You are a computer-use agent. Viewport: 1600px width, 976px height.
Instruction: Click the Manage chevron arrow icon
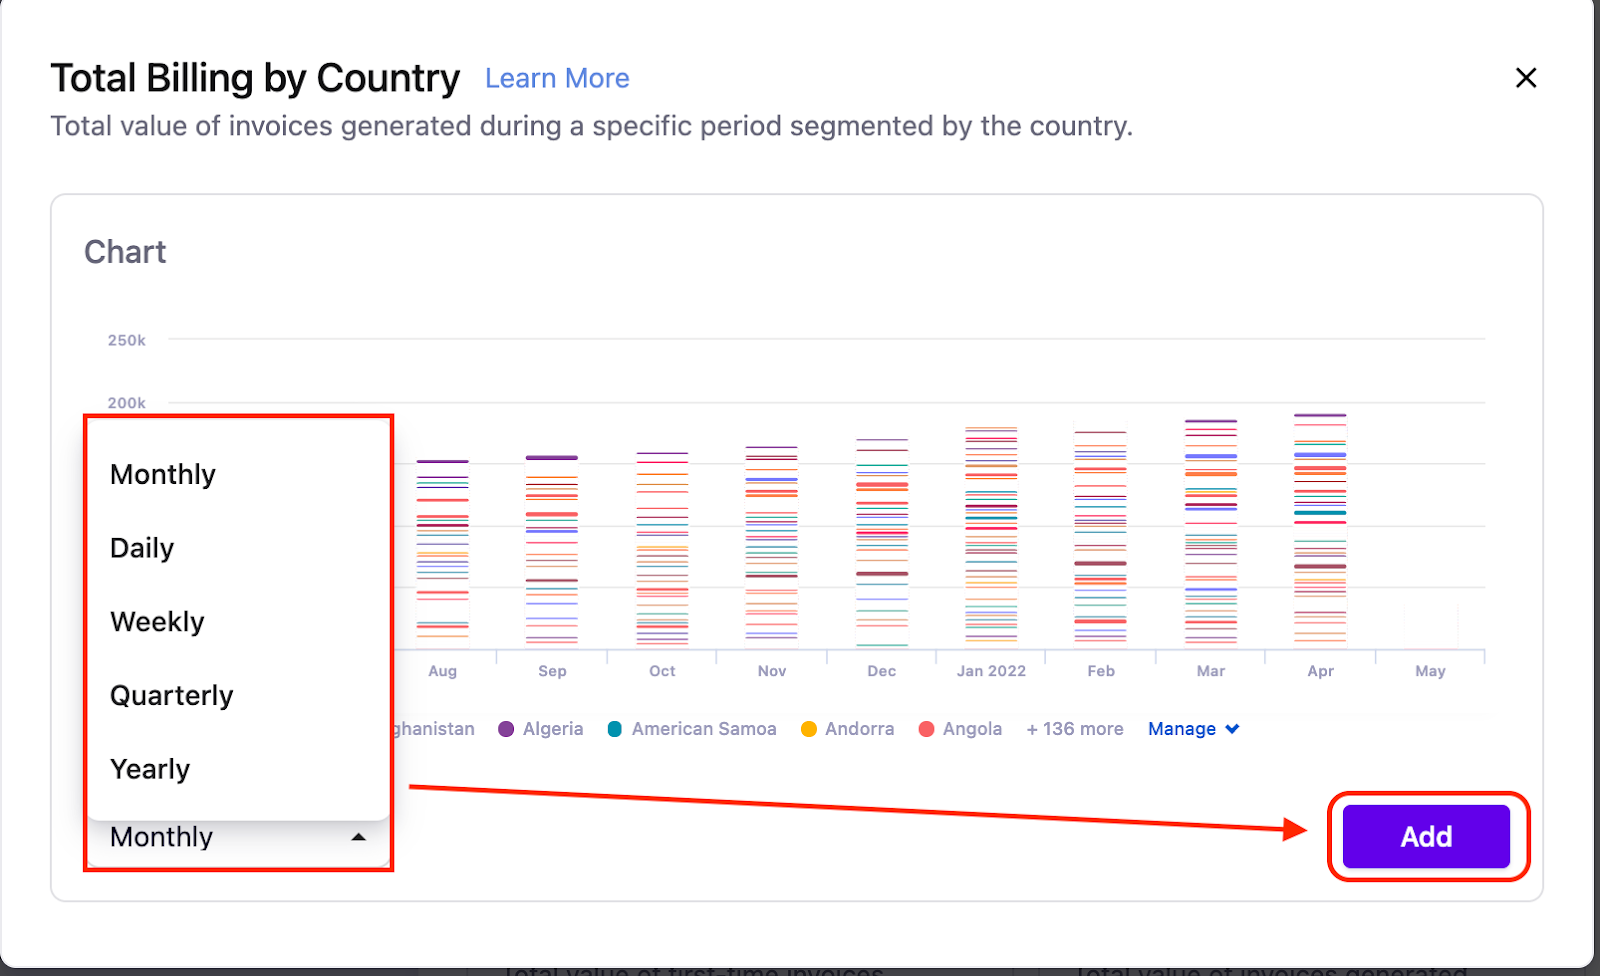point(1232,729)
